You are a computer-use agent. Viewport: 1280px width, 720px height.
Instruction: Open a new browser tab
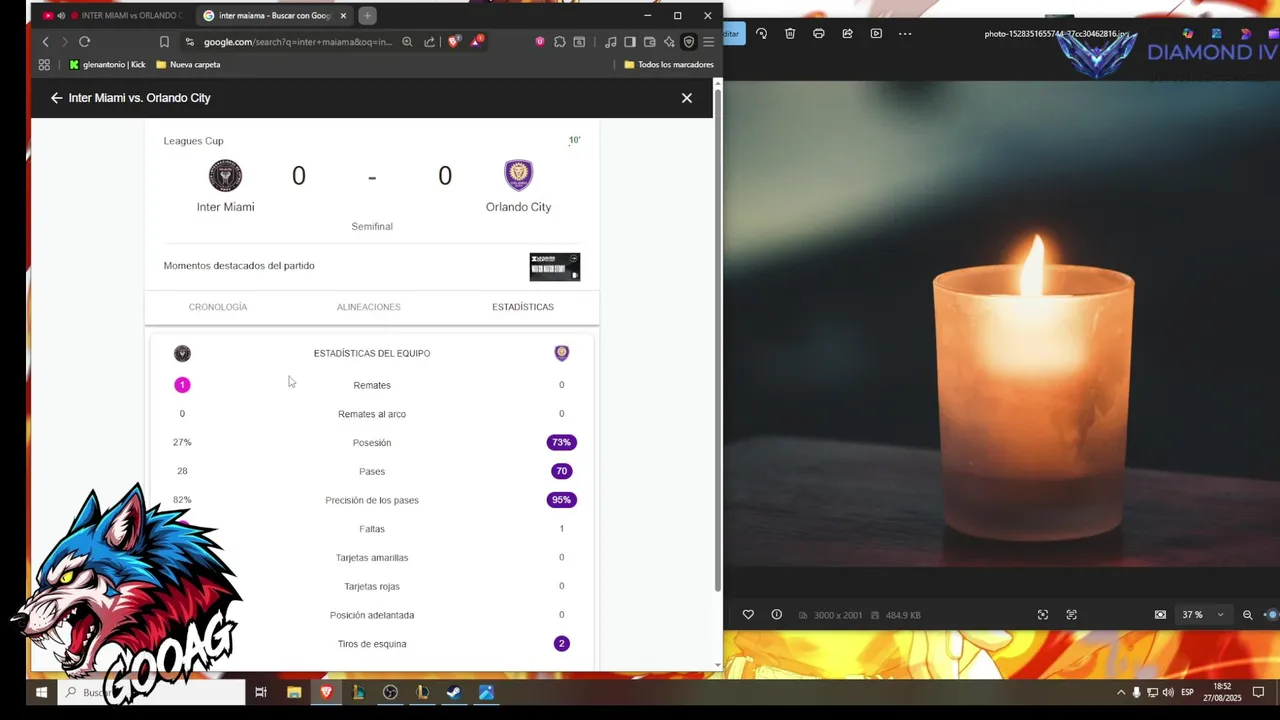pos(367,16)
